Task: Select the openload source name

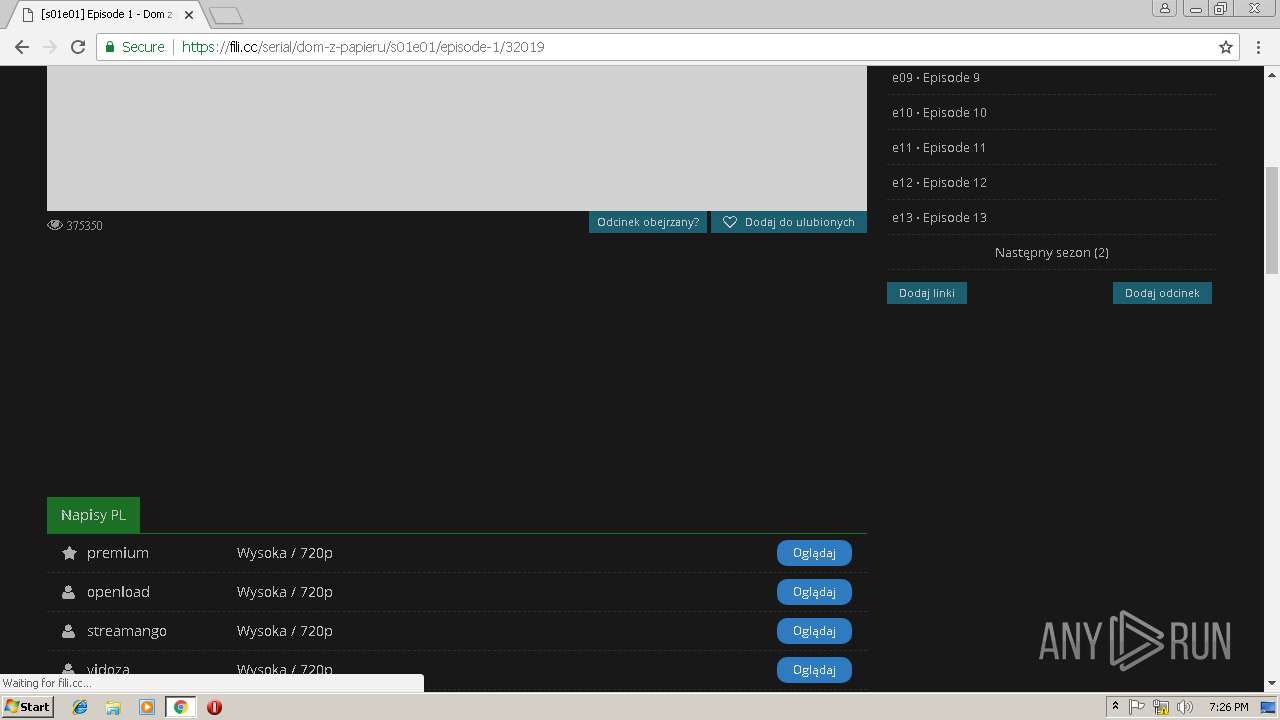Action: (x=118, y=592)
